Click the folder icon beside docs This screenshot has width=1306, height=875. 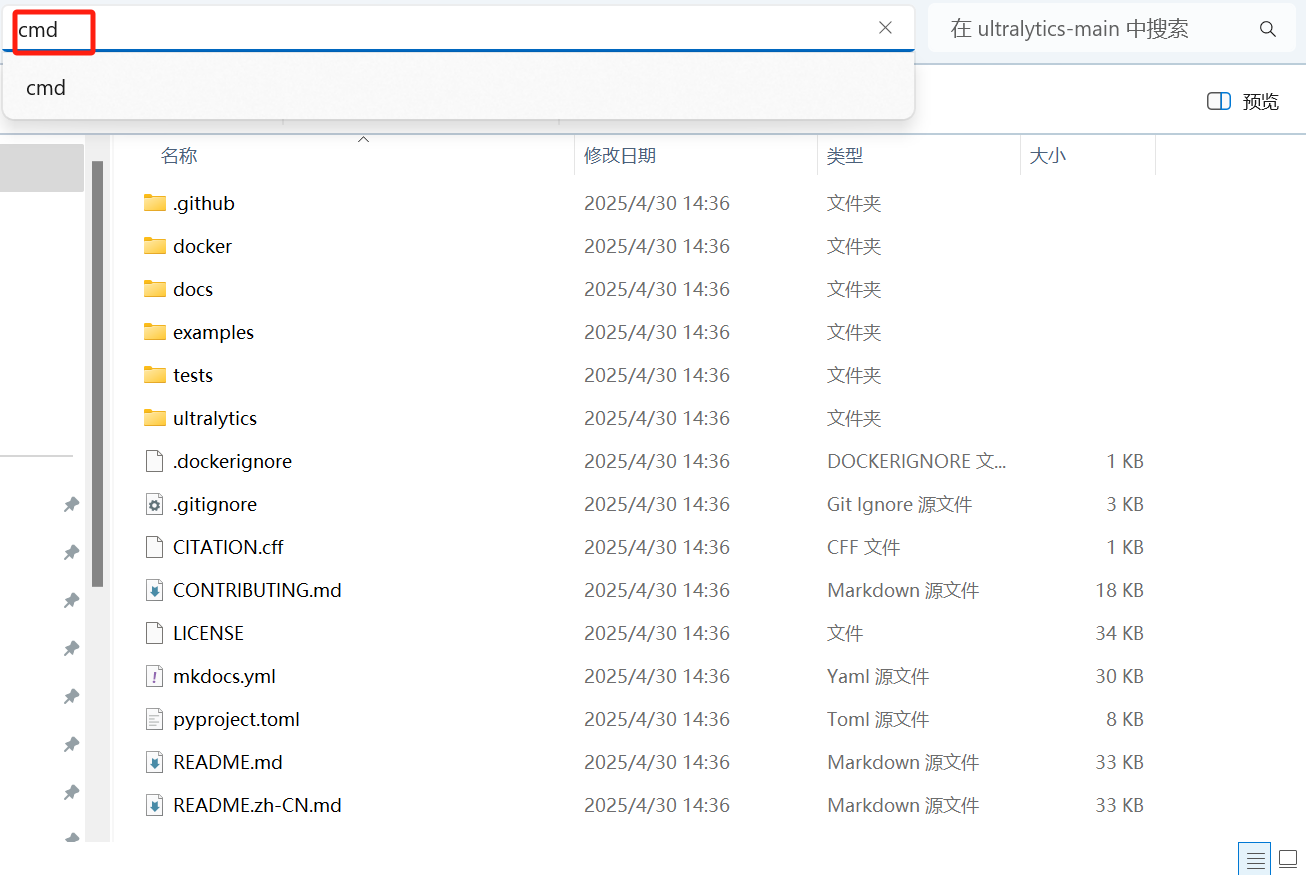point(154,289)
